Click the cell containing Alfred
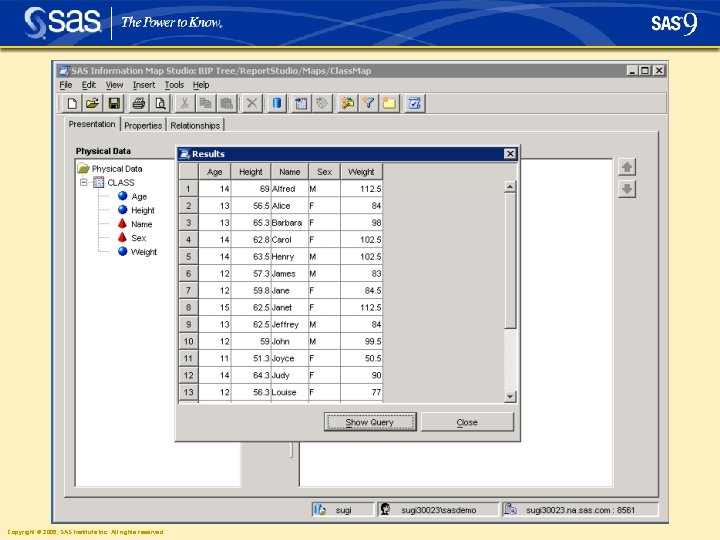The image size is (720, 540). (290, 189)
